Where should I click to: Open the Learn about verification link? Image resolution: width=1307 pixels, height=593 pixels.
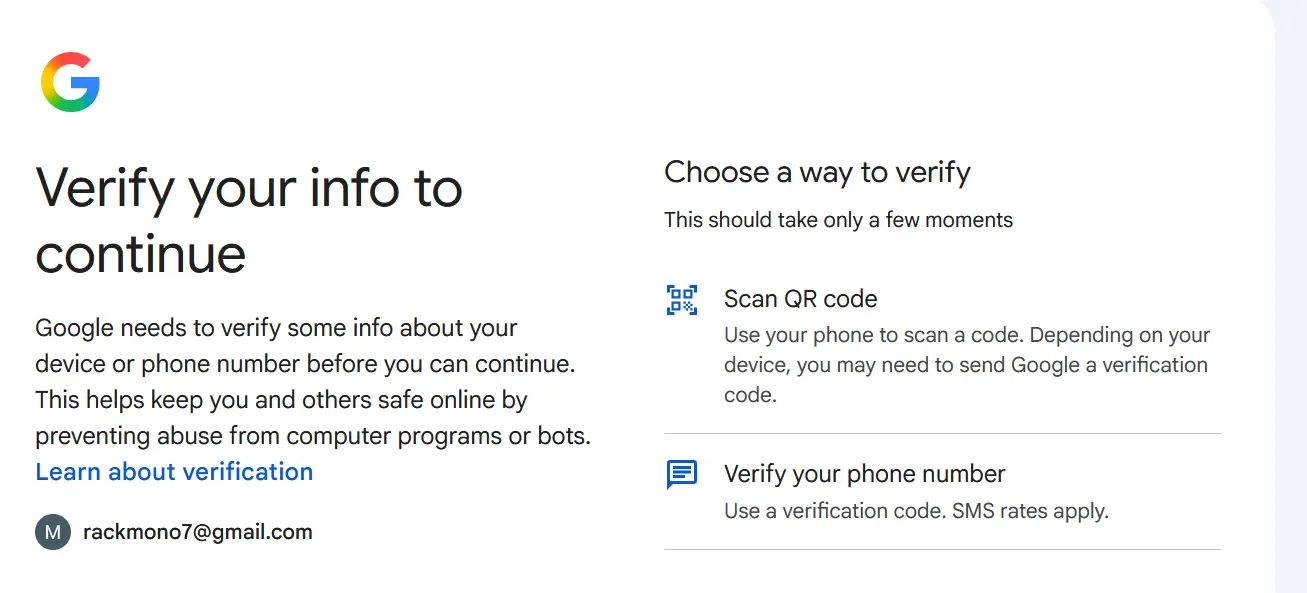pos(174,472)
